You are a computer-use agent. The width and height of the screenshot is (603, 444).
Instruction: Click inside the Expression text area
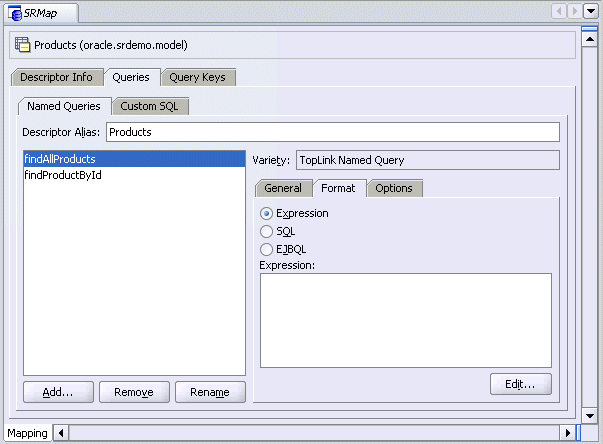tap(406, 321)
